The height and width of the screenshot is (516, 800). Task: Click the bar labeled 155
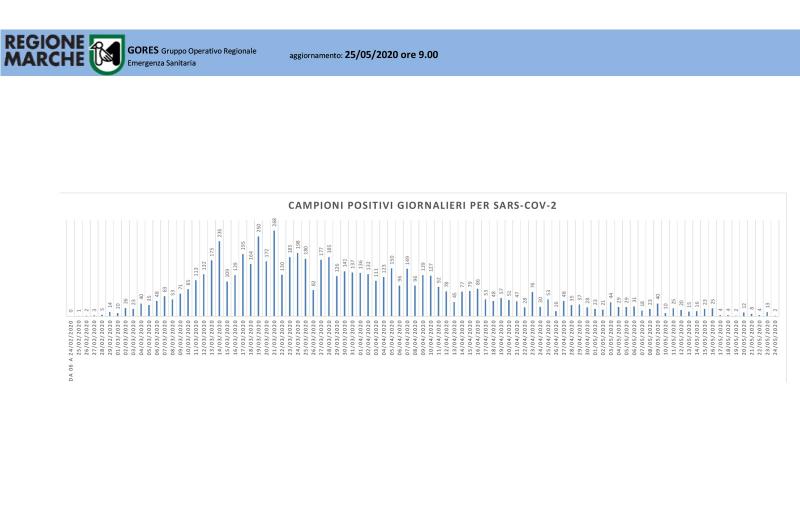392,292
